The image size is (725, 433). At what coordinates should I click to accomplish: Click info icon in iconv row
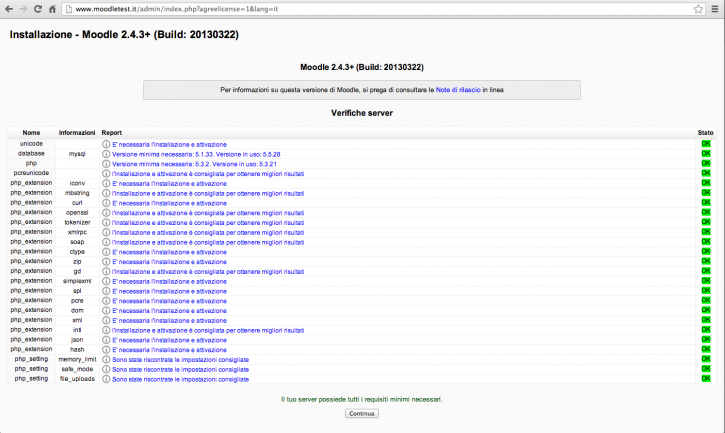106,184
